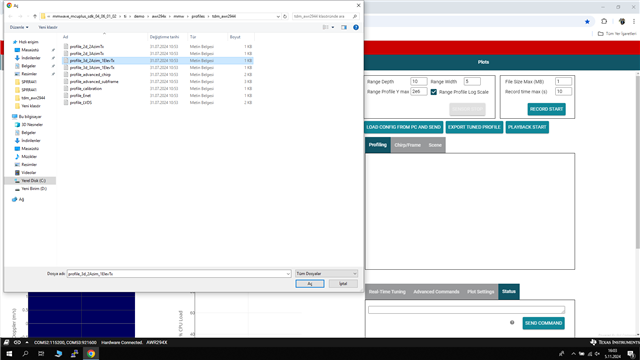Open Tüm Dosyalar file type dropdown

pyautogui.click(x=326, y=273)
